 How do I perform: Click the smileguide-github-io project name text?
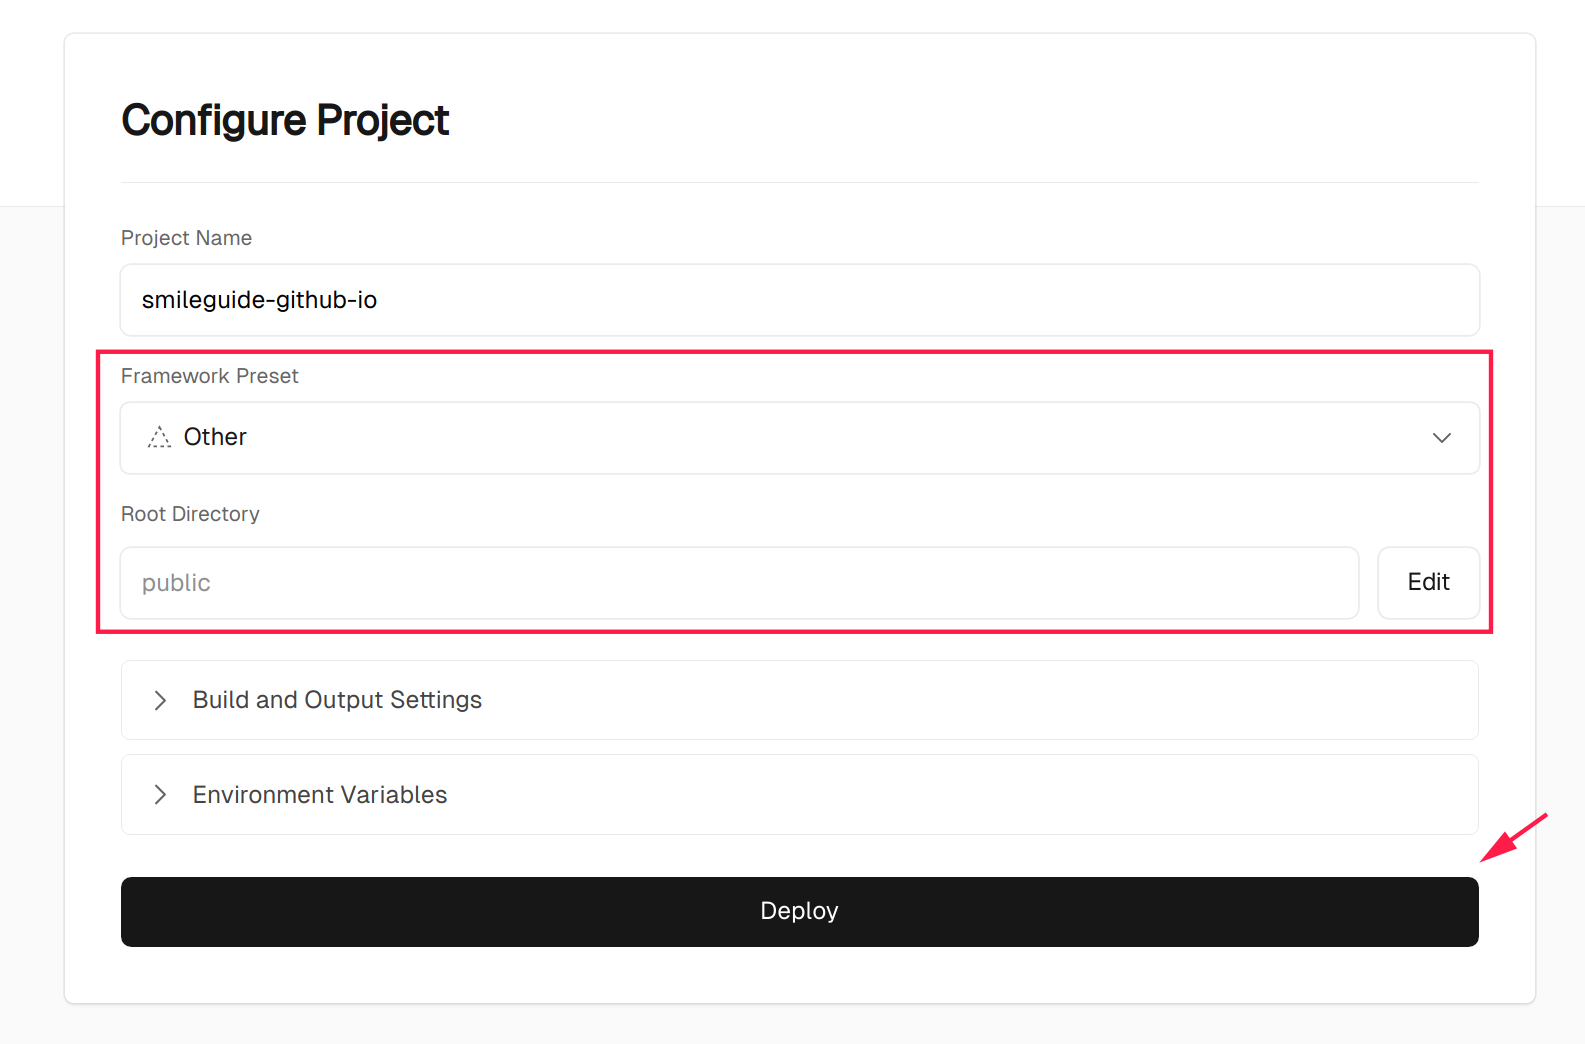(x=259, y=300)
